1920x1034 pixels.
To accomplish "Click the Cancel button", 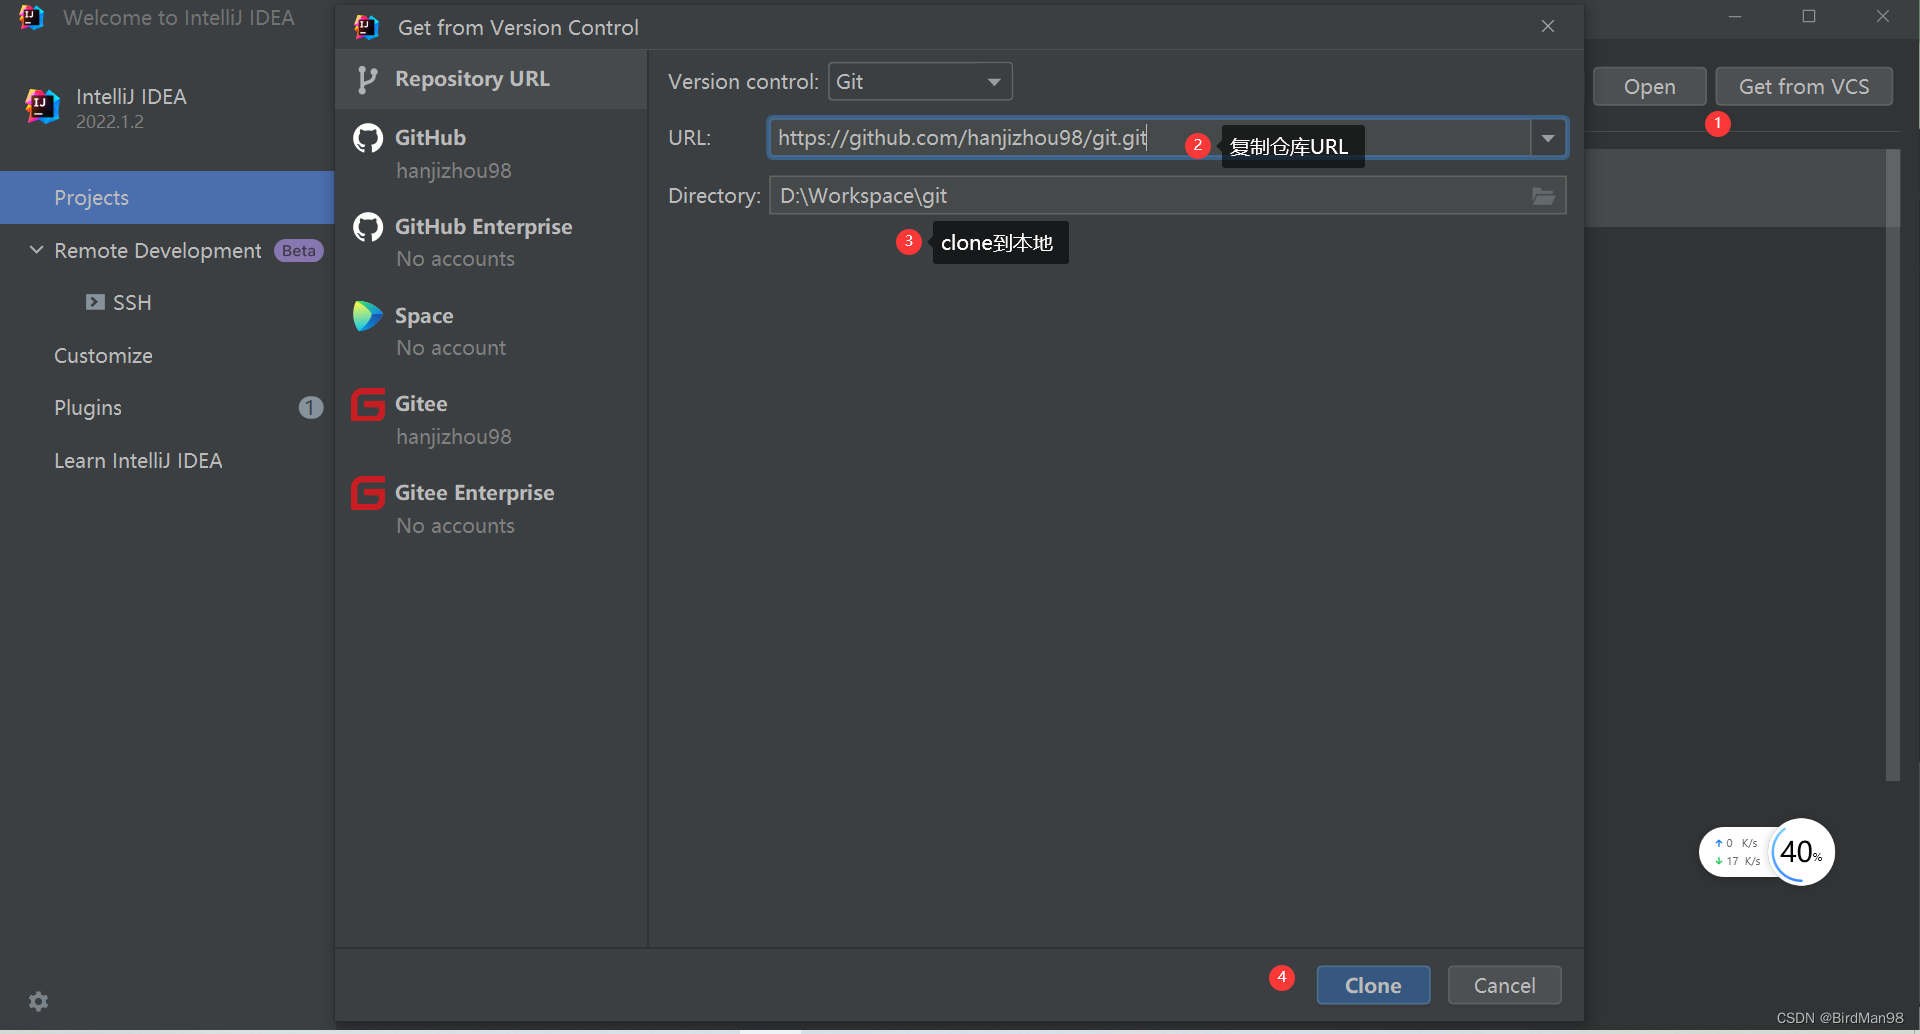I will tap(1504, 985).
